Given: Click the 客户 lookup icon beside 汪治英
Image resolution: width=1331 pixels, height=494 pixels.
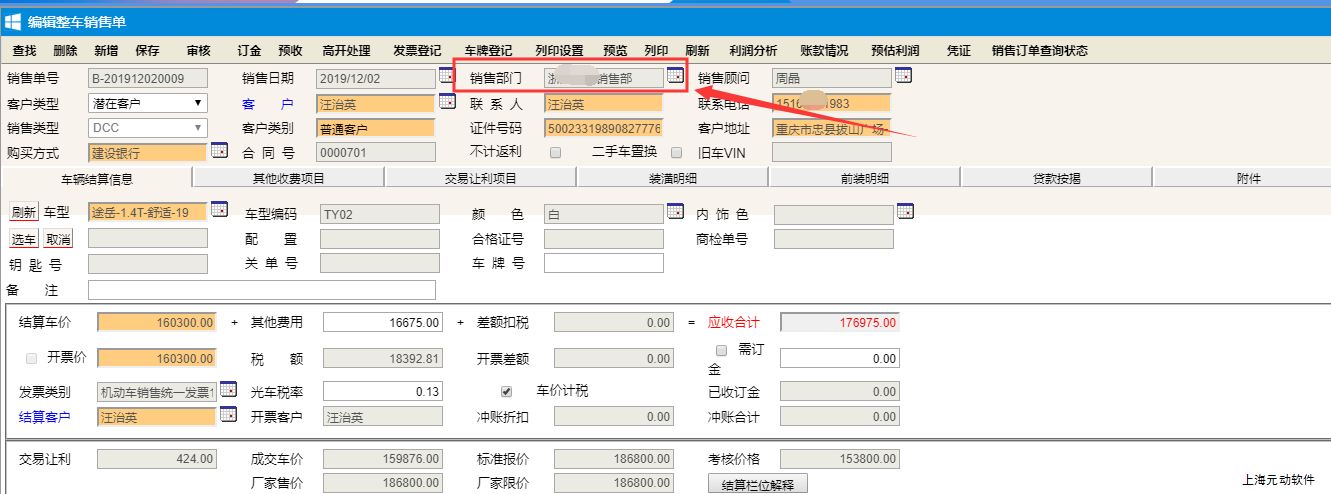Looking at the screenshot, I should tap(446, 102).
